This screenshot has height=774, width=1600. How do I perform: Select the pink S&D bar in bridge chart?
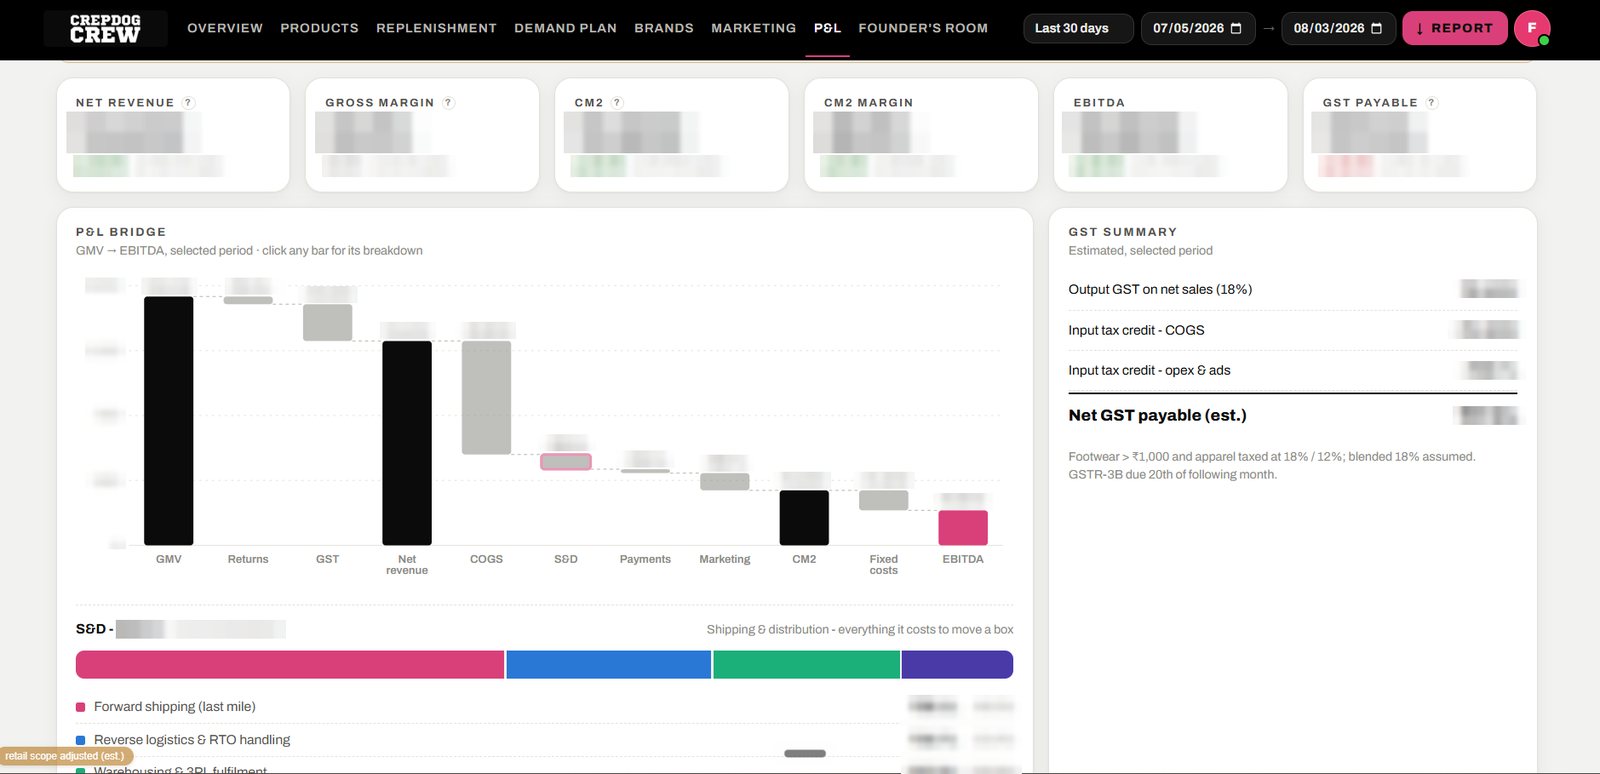click(x=566, y=462)
